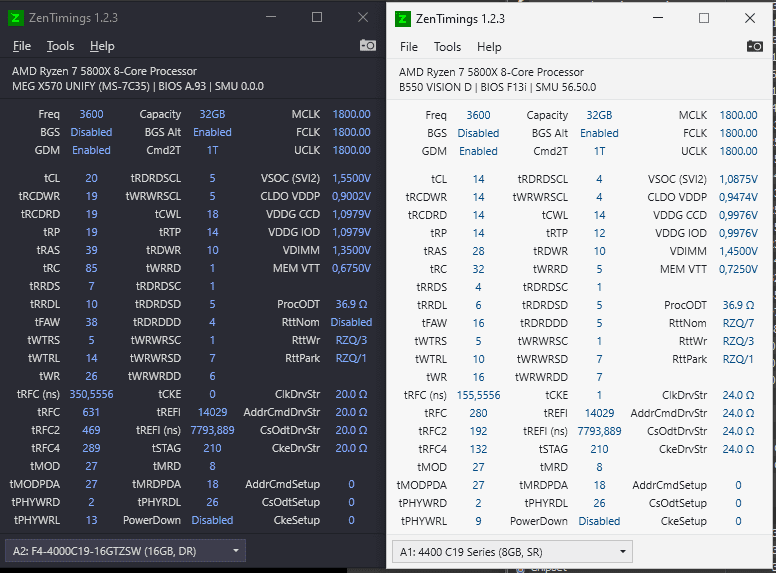Viewport: 776px width, 573px height.
Task: Click CLDO VDDP value 0,9002V
Action: [x=351, y=196]
